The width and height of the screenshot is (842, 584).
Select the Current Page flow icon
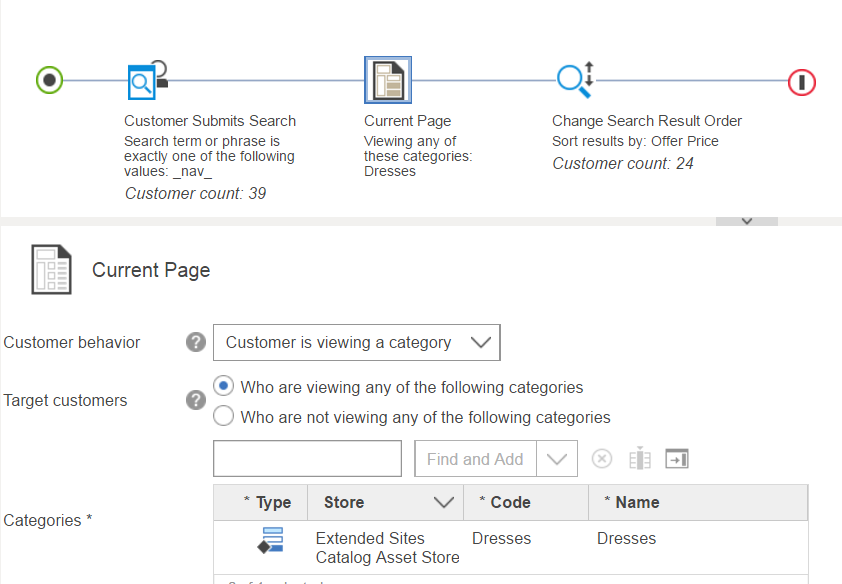click(387, 80)
